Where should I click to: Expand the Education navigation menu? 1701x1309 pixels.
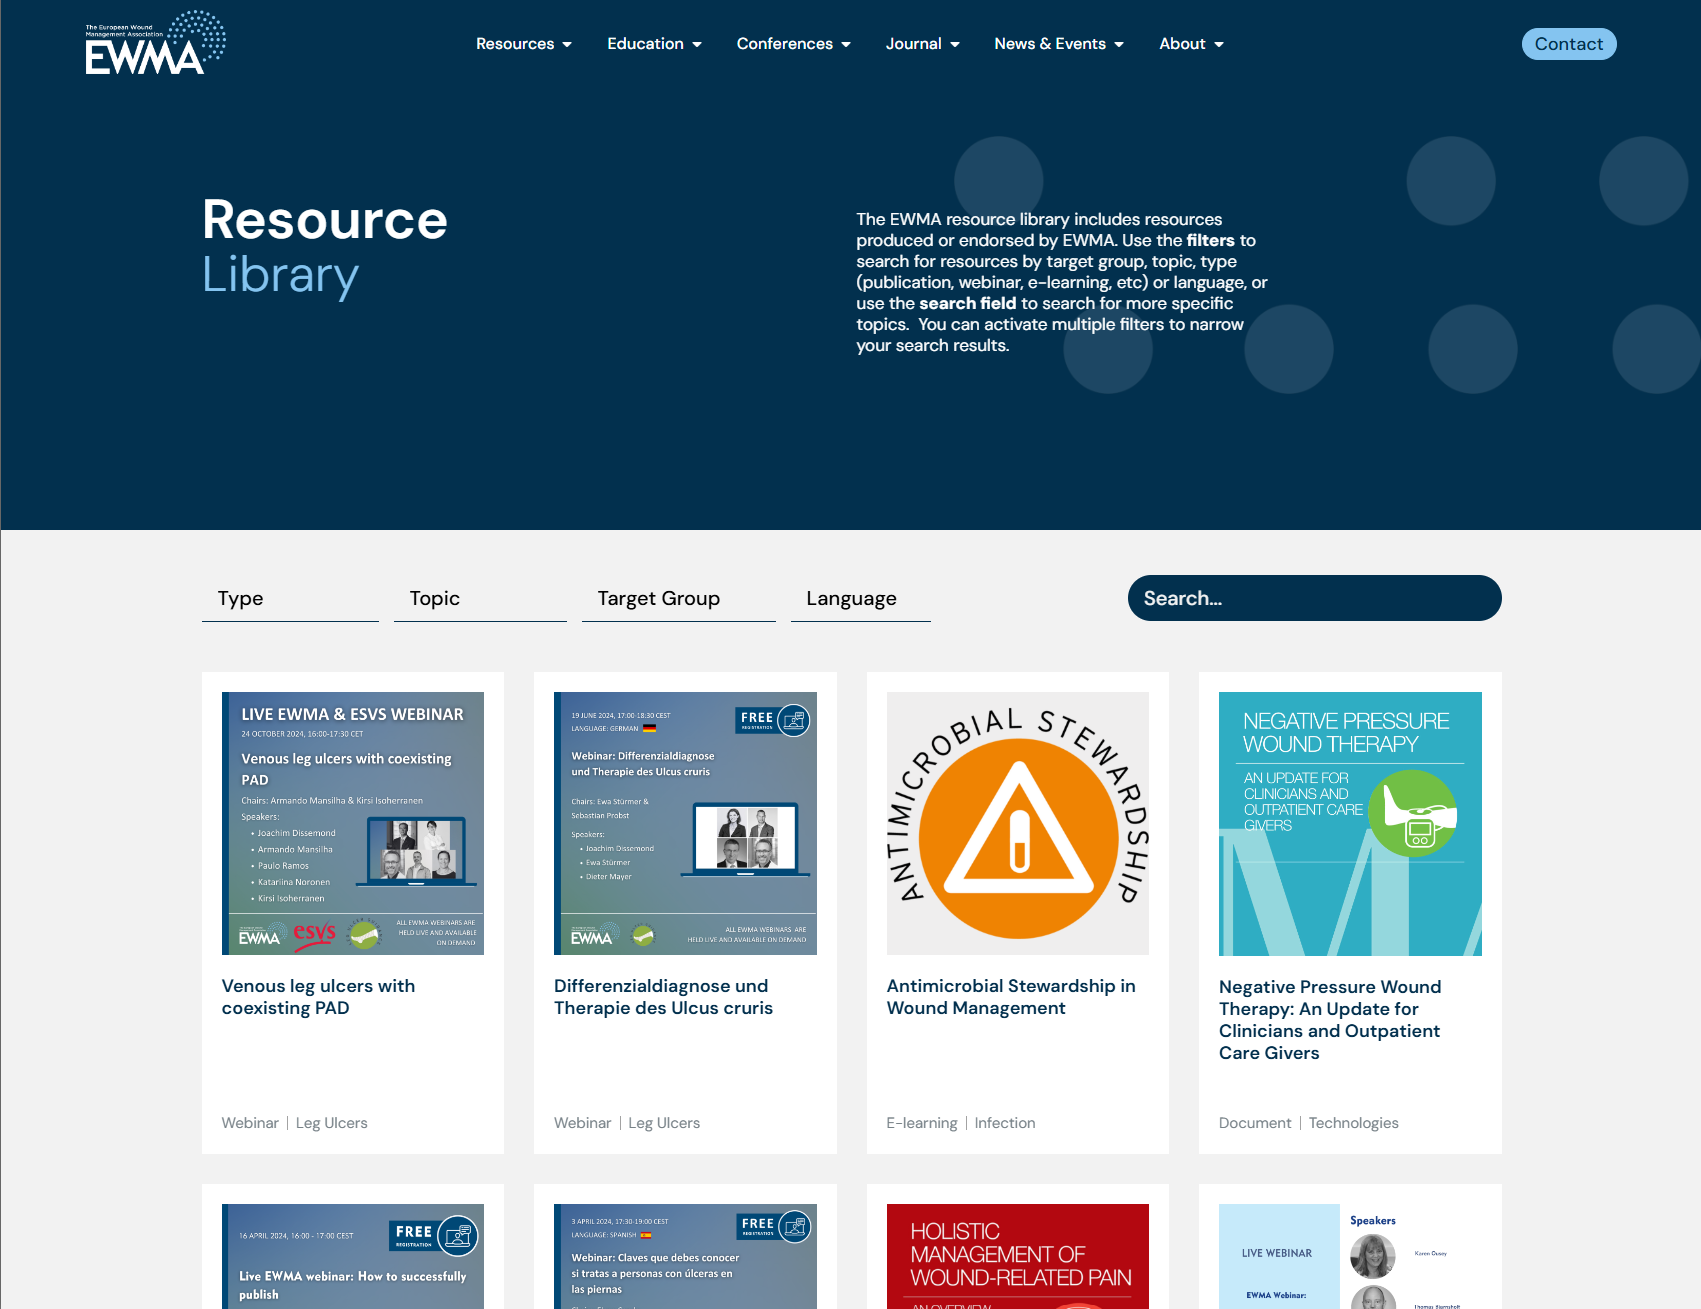654,44
